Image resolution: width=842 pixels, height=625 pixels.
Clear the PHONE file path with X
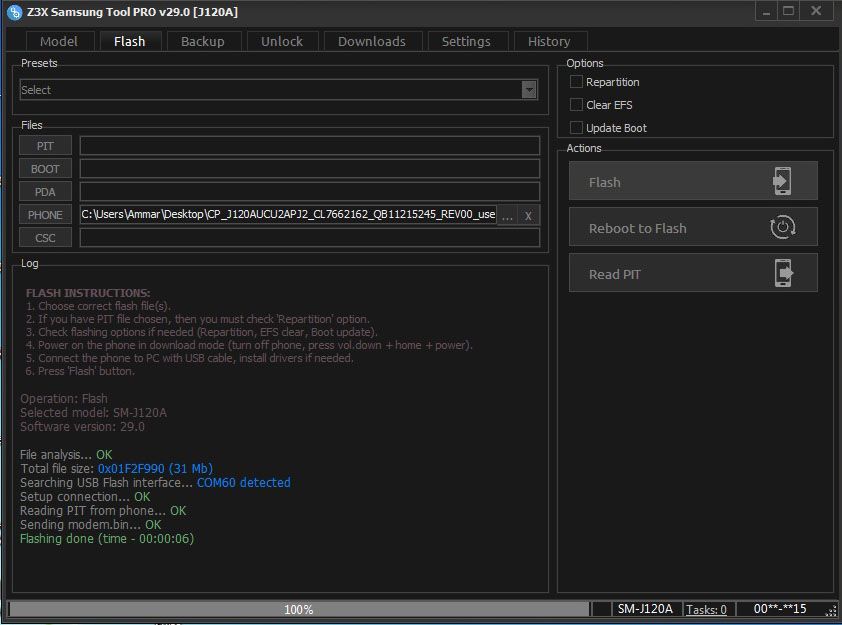click(528, 215)
